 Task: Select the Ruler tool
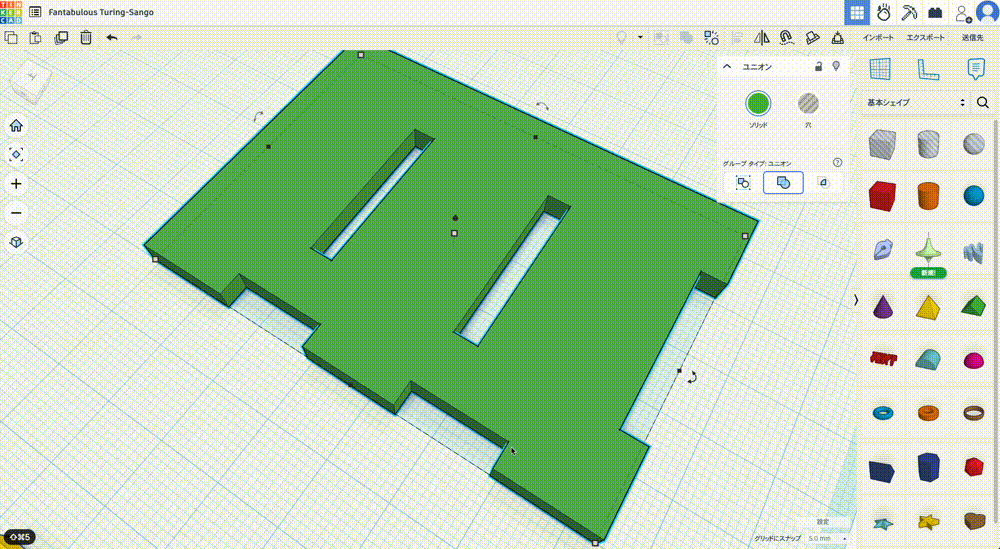click(x=927, y=69)
